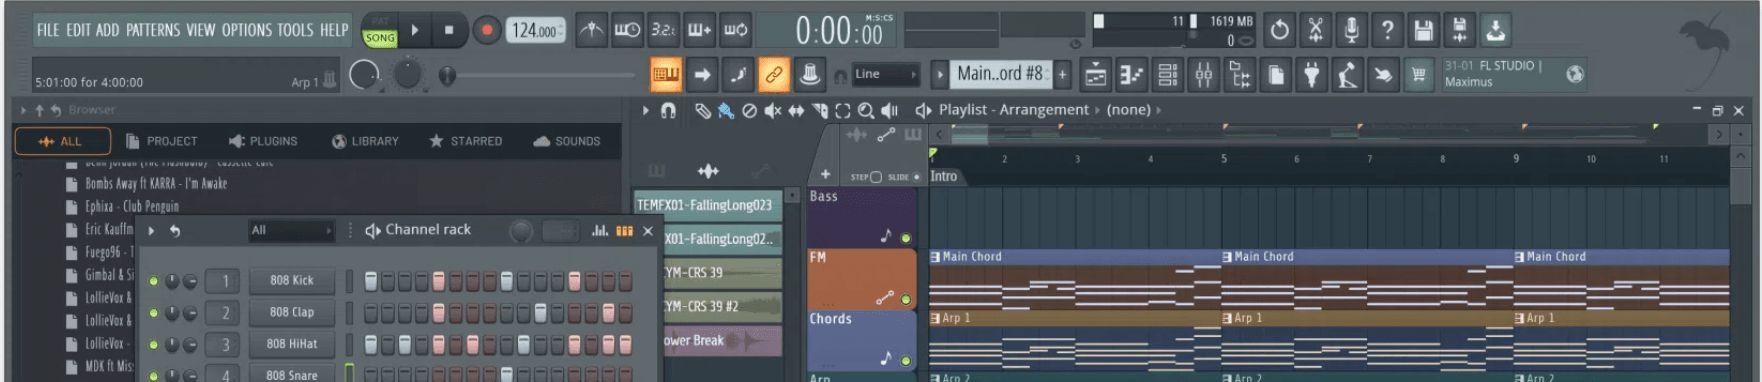Screen dimensions: 1762x382
Task: Save project with floppy disk icon
Action: [1423, 30]
